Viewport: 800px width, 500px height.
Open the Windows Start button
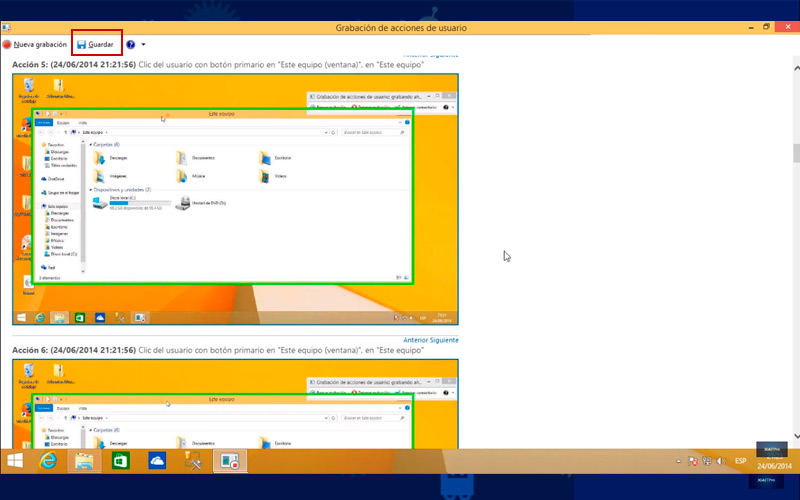pos(15,461)
